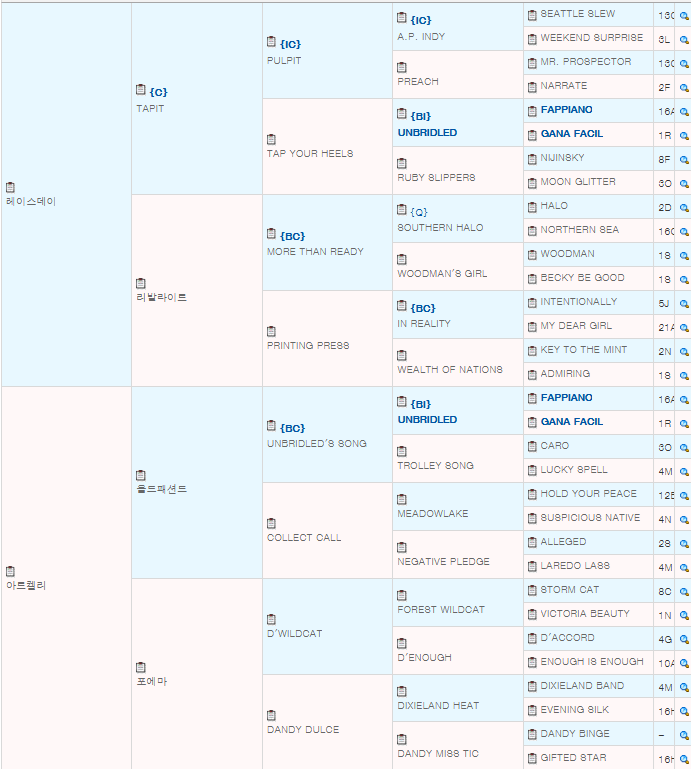Image resolution: width=691 pixels, height=769 pixels.
Task: Open the clipboard icon beside PULPIT
Action: click(271, 41)
